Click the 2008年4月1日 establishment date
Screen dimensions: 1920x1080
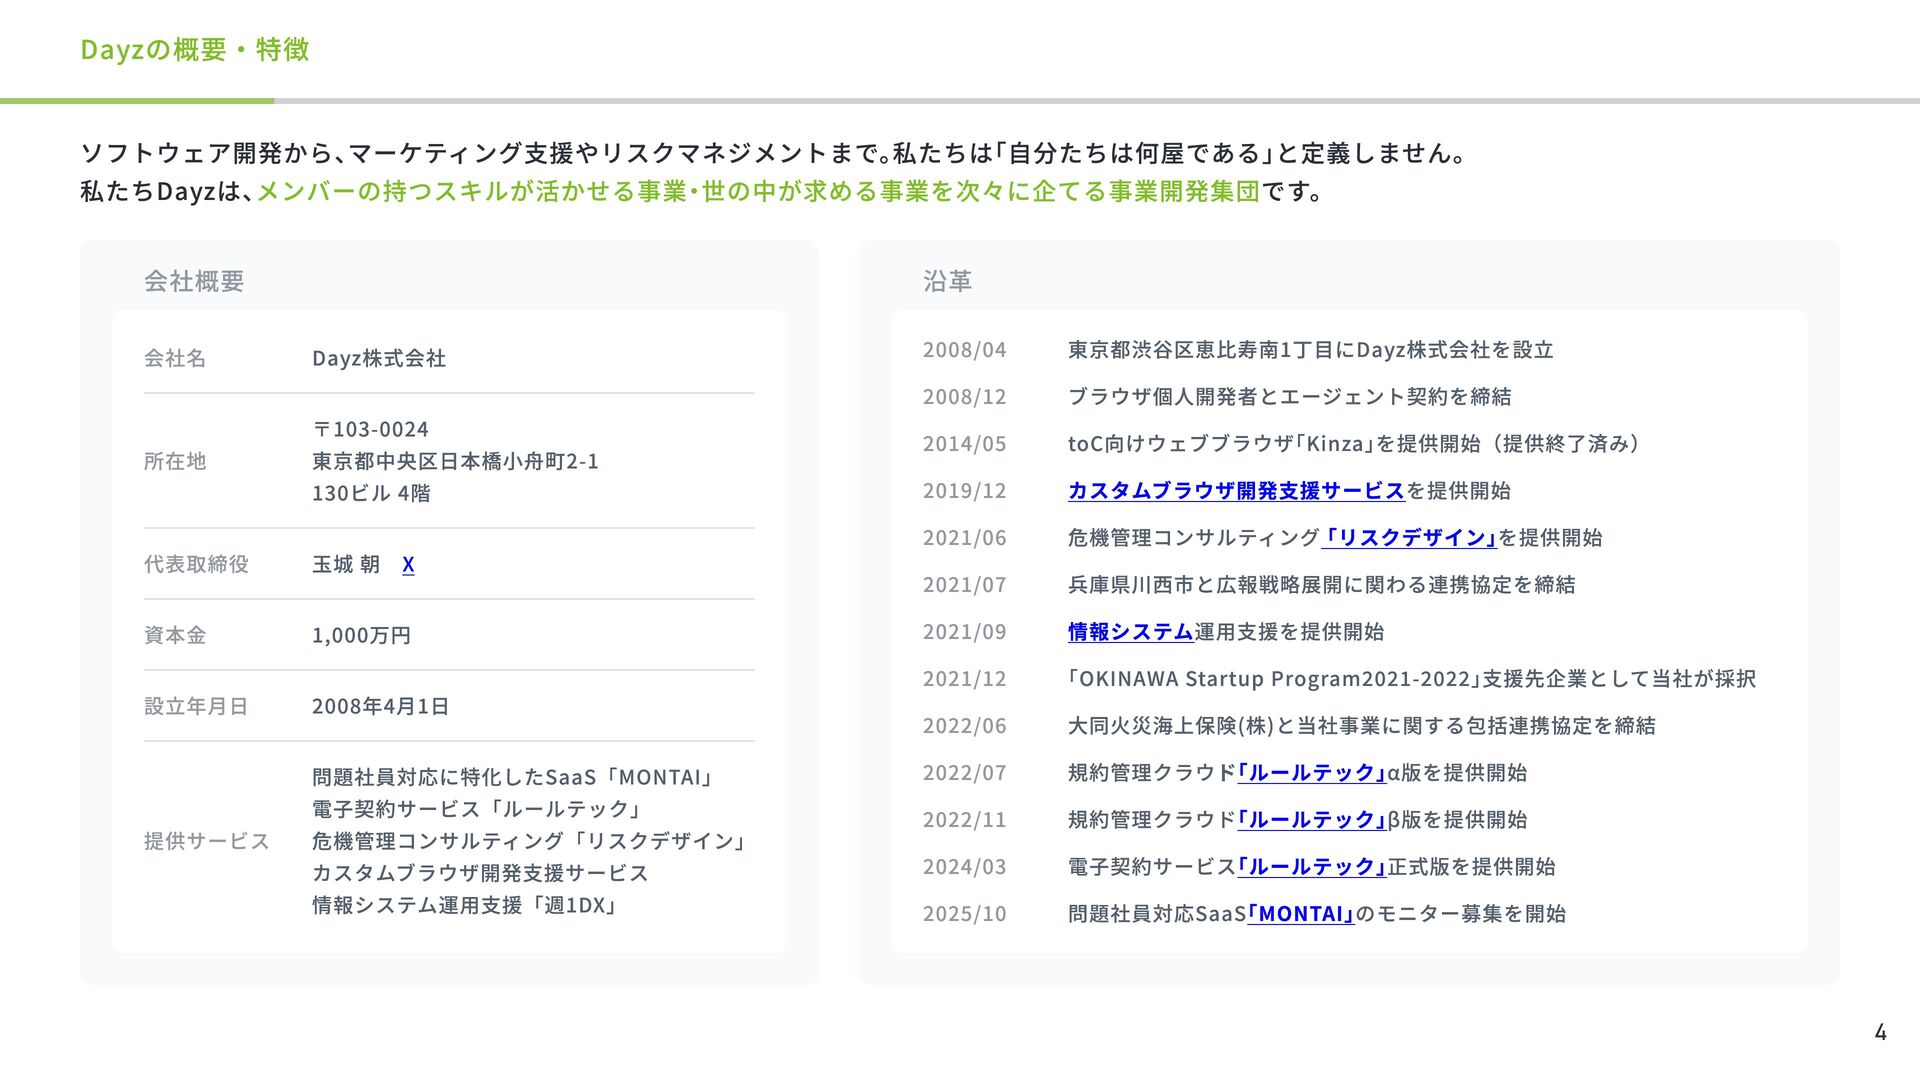click(380, 706)
